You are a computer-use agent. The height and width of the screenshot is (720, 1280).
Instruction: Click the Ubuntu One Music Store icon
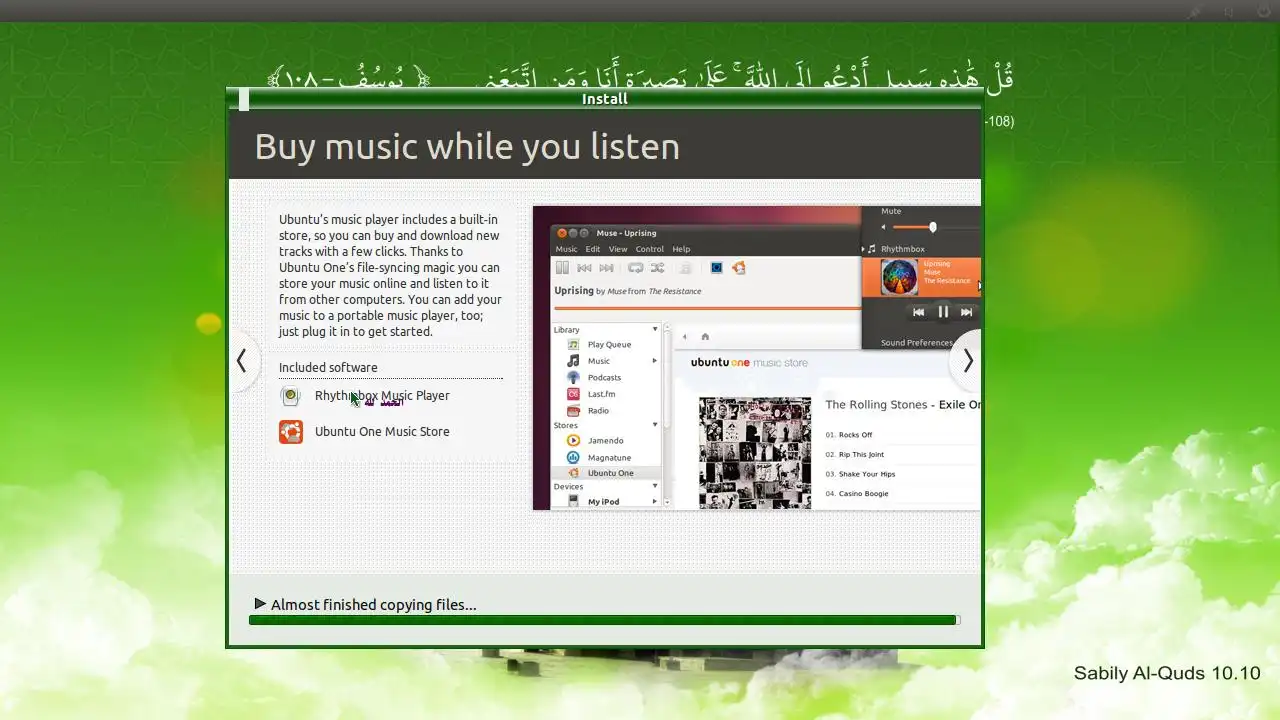point(290,432)
